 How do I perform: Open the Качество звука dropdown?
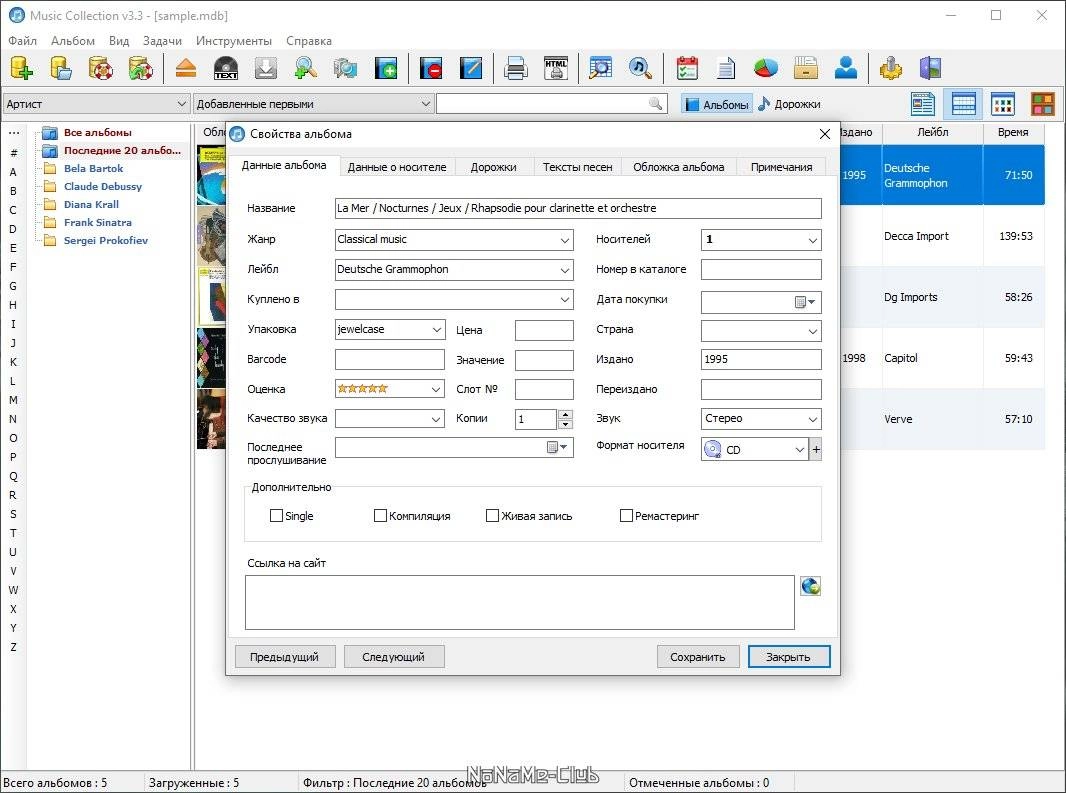pyautogui.click(x=436, y=419)
